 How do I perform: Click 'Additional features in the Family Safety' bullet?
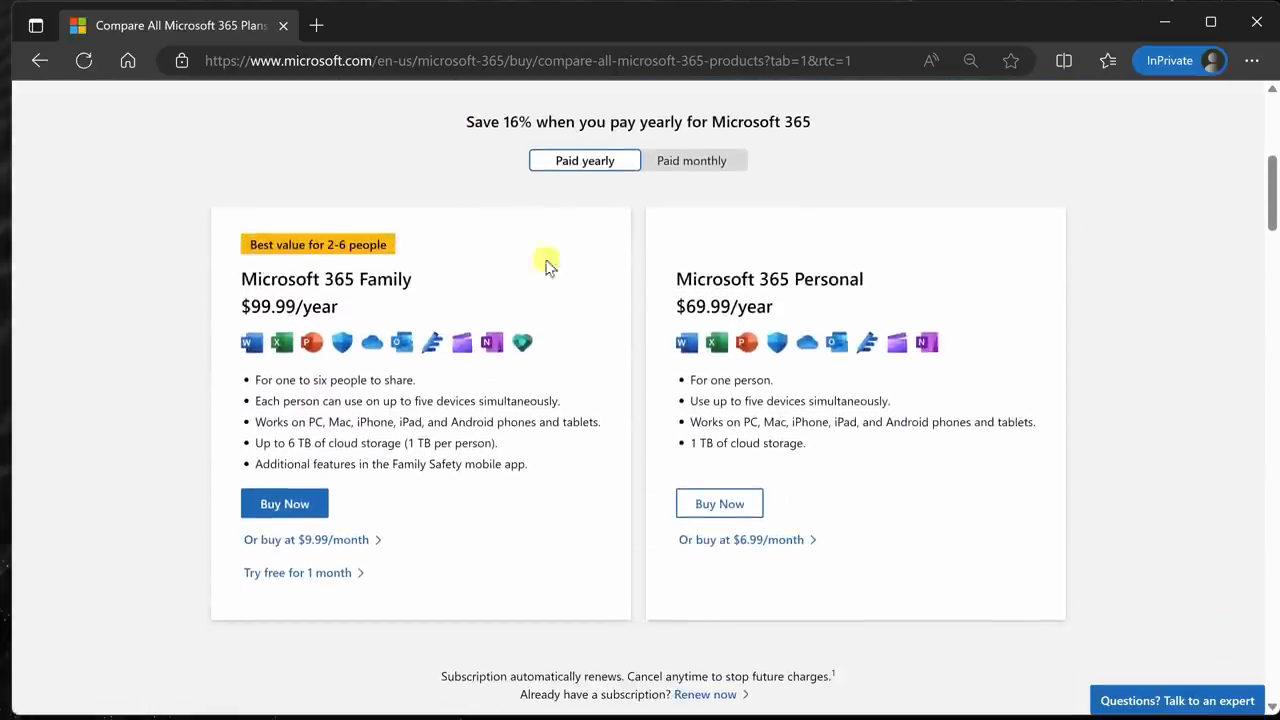[x=391, y=464]
